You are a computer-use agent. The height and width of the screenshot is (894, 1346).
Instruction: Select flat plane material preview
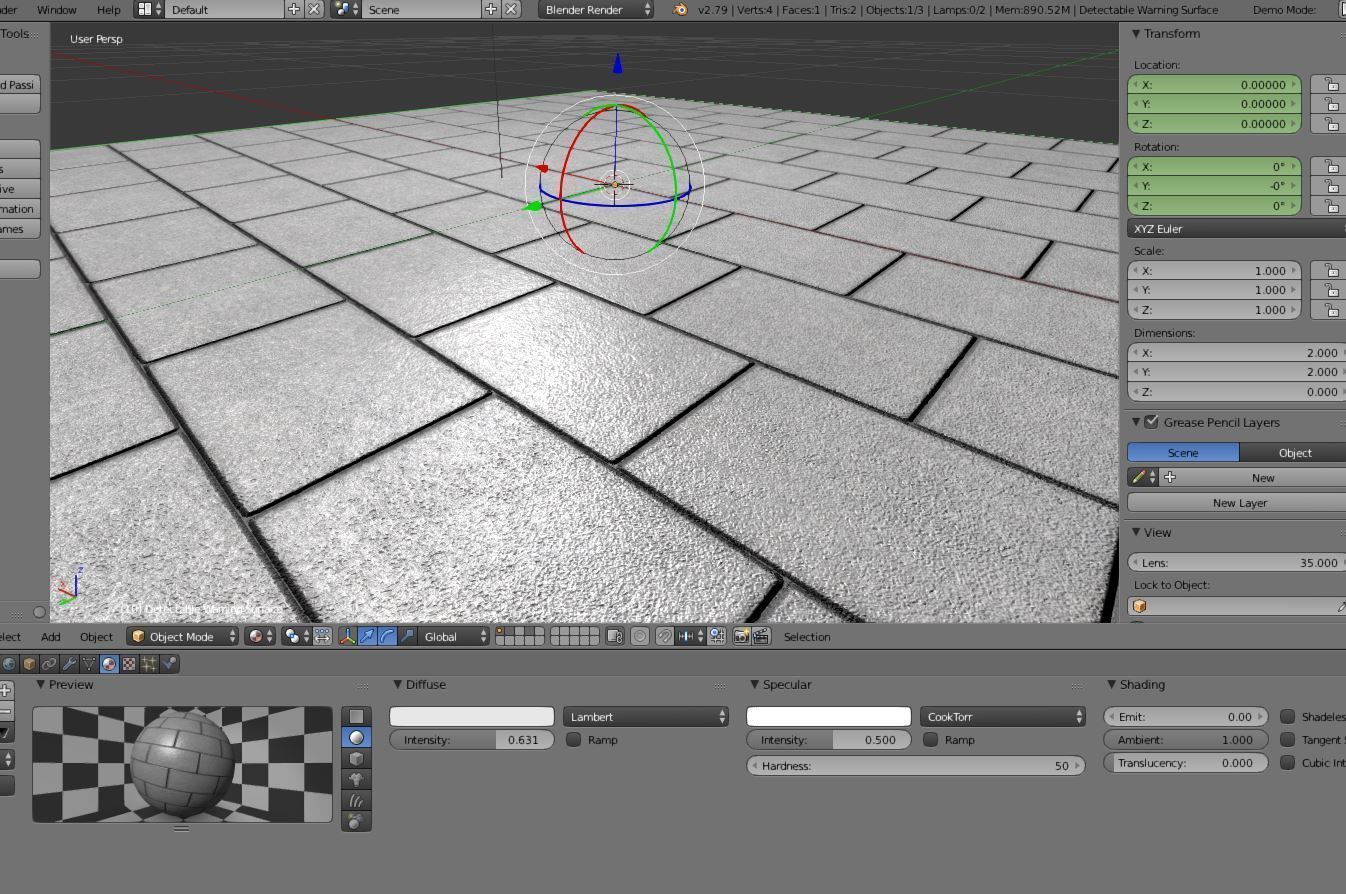pyautogui.click(x=356, y=716)
